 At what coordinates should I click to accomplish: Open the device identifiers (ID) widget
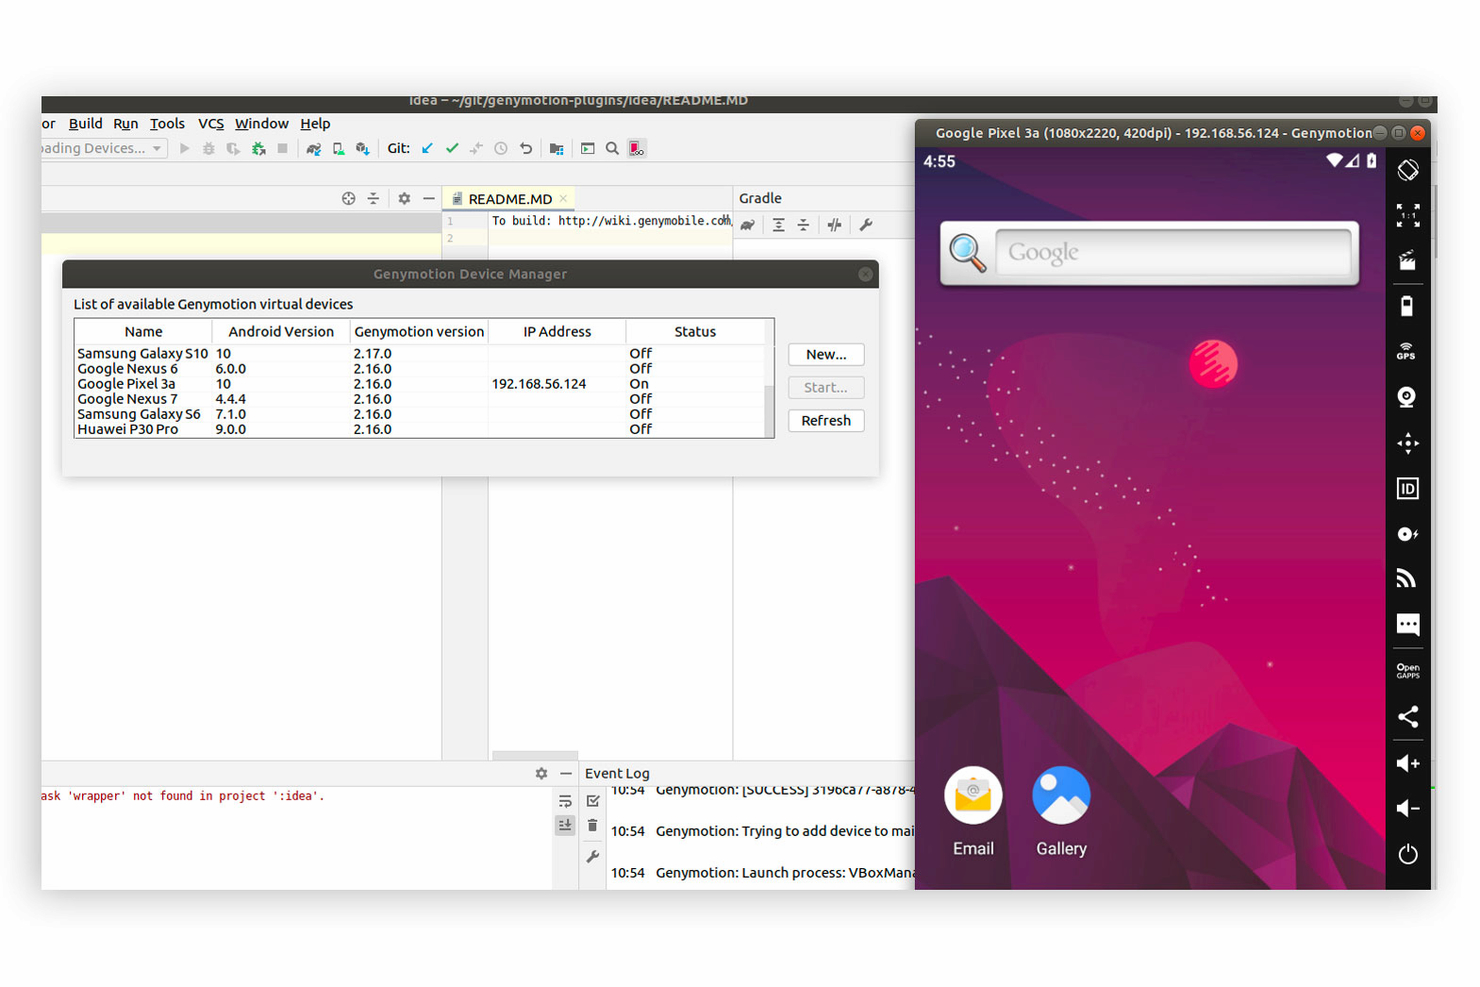(x=1407, y=488)
